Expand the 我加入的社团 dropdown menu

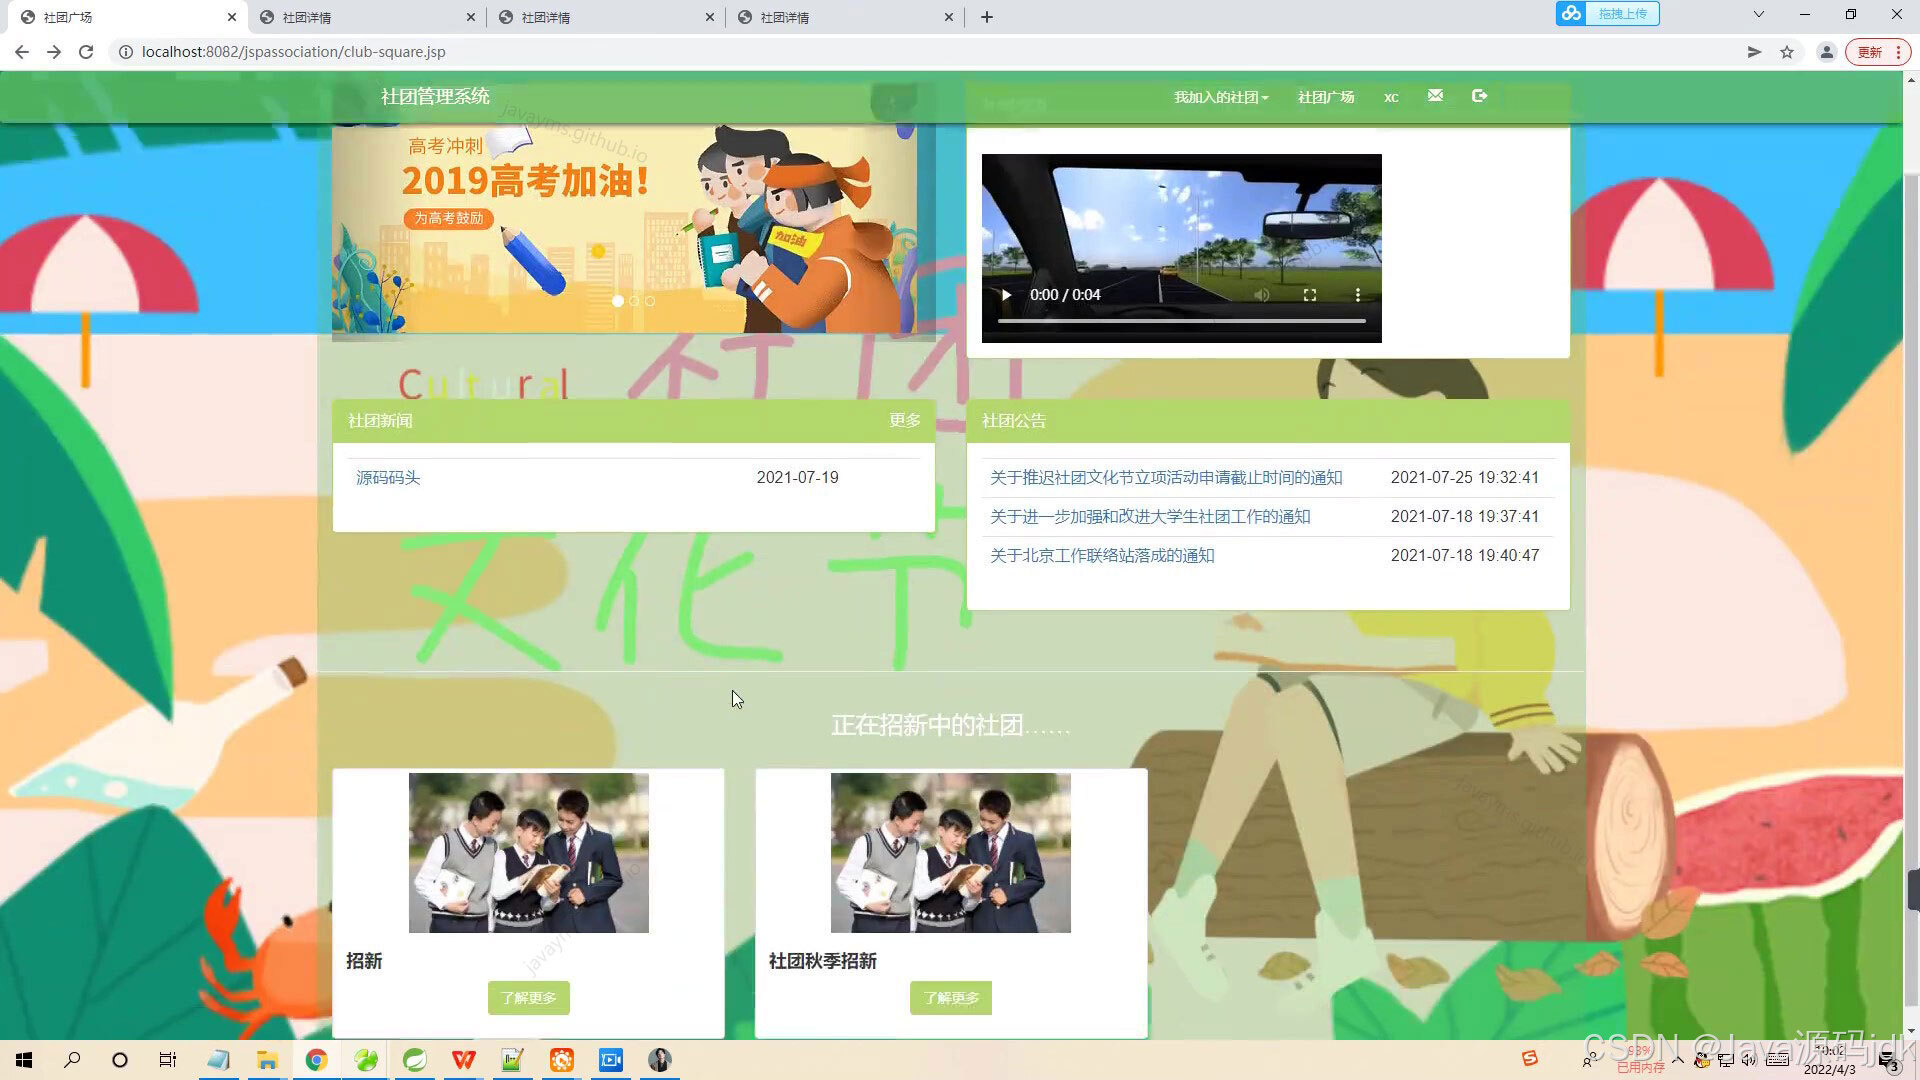point(1219,96)
